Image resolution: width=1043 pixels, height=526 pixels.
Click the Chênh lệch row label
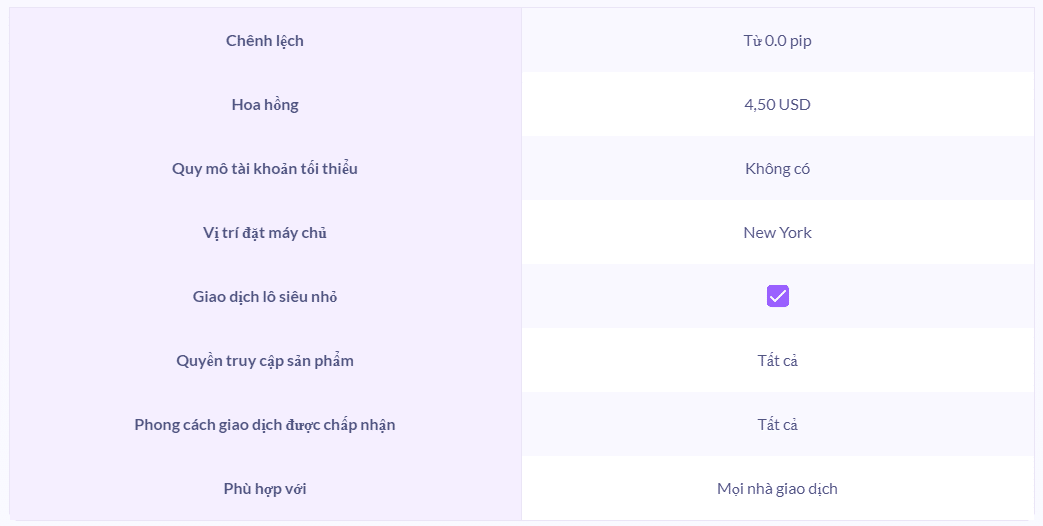[x=265, y=41]
